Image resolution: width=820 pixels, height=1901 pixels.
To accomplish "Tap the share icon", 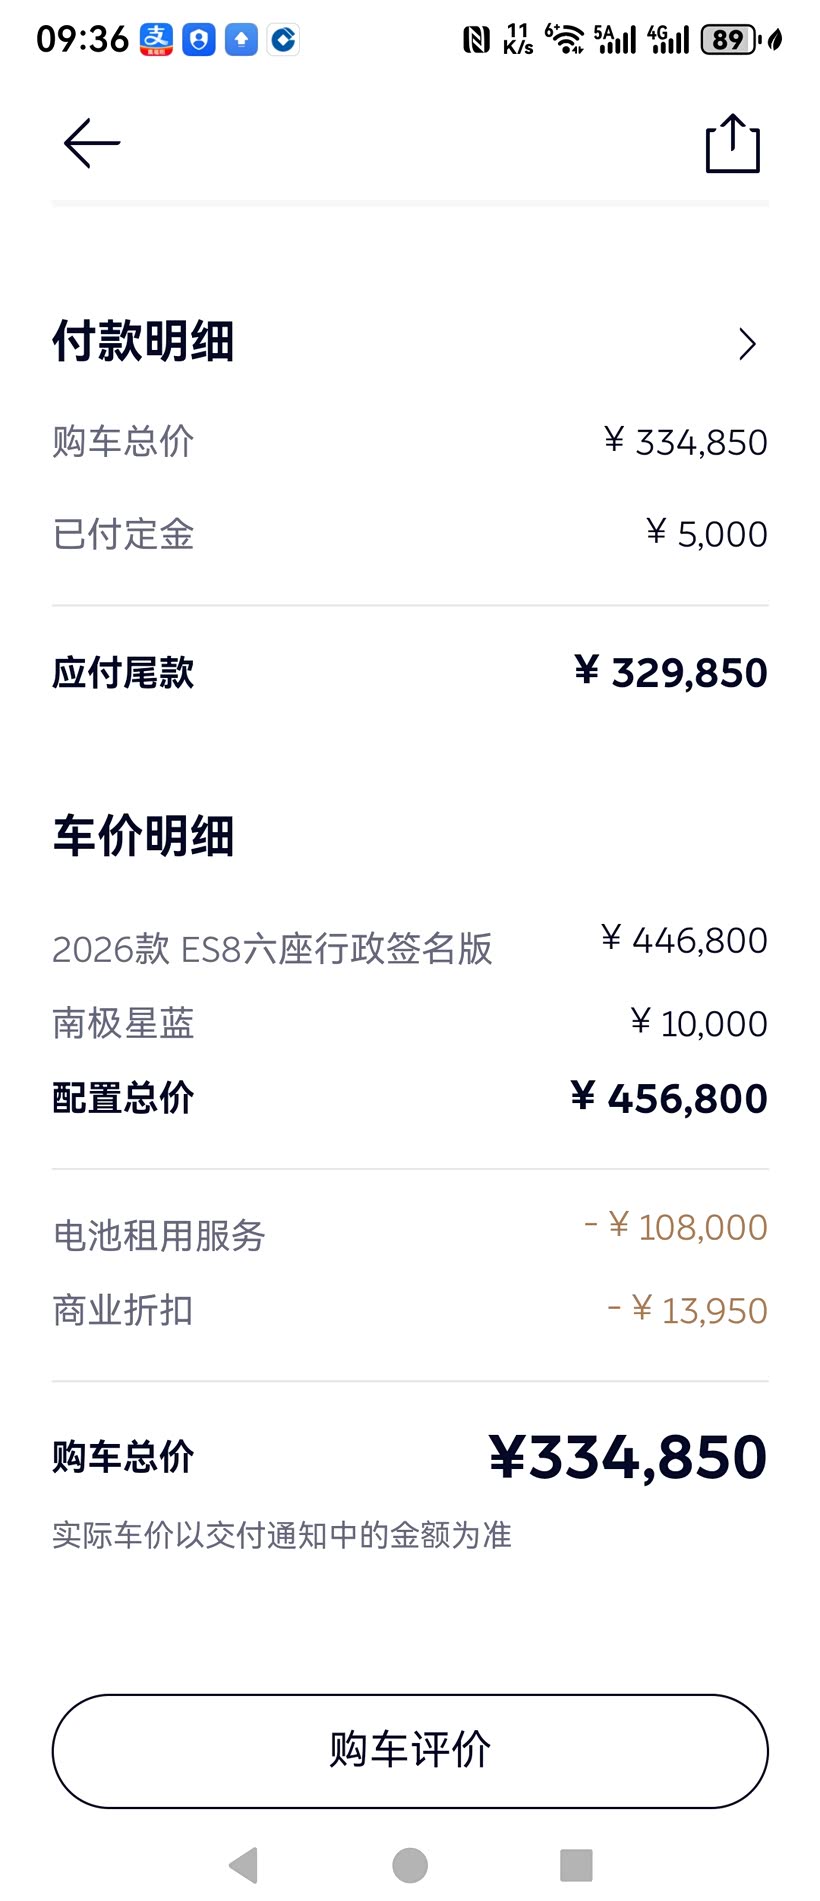I will pyautogui.click(x=733, y=144).
